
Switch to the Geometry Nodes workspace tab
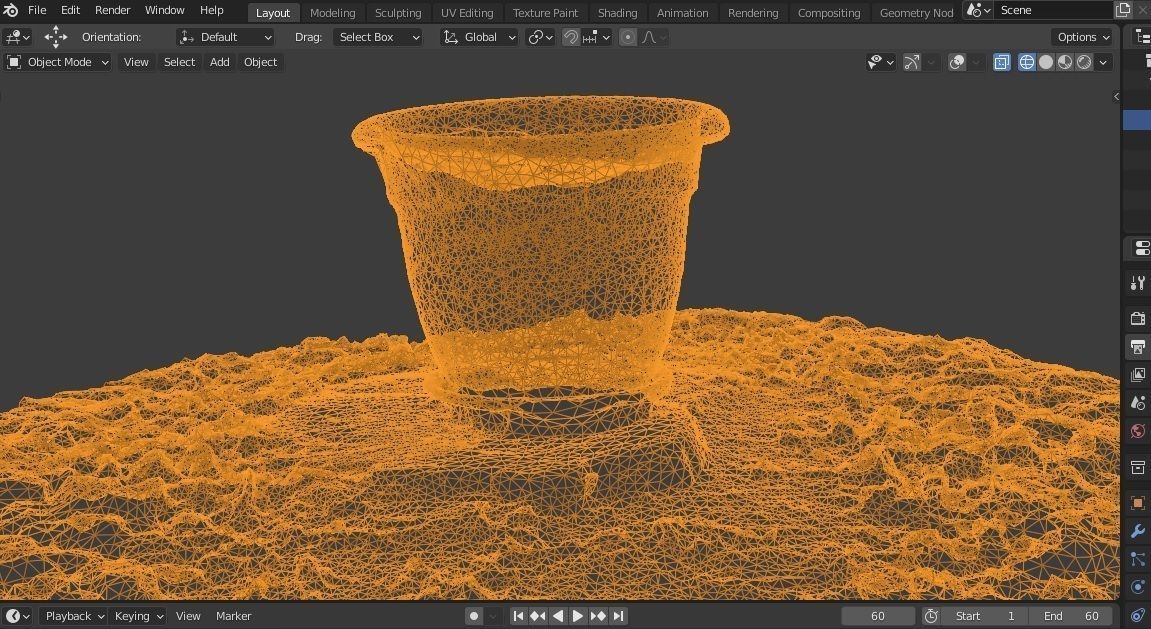916,12
